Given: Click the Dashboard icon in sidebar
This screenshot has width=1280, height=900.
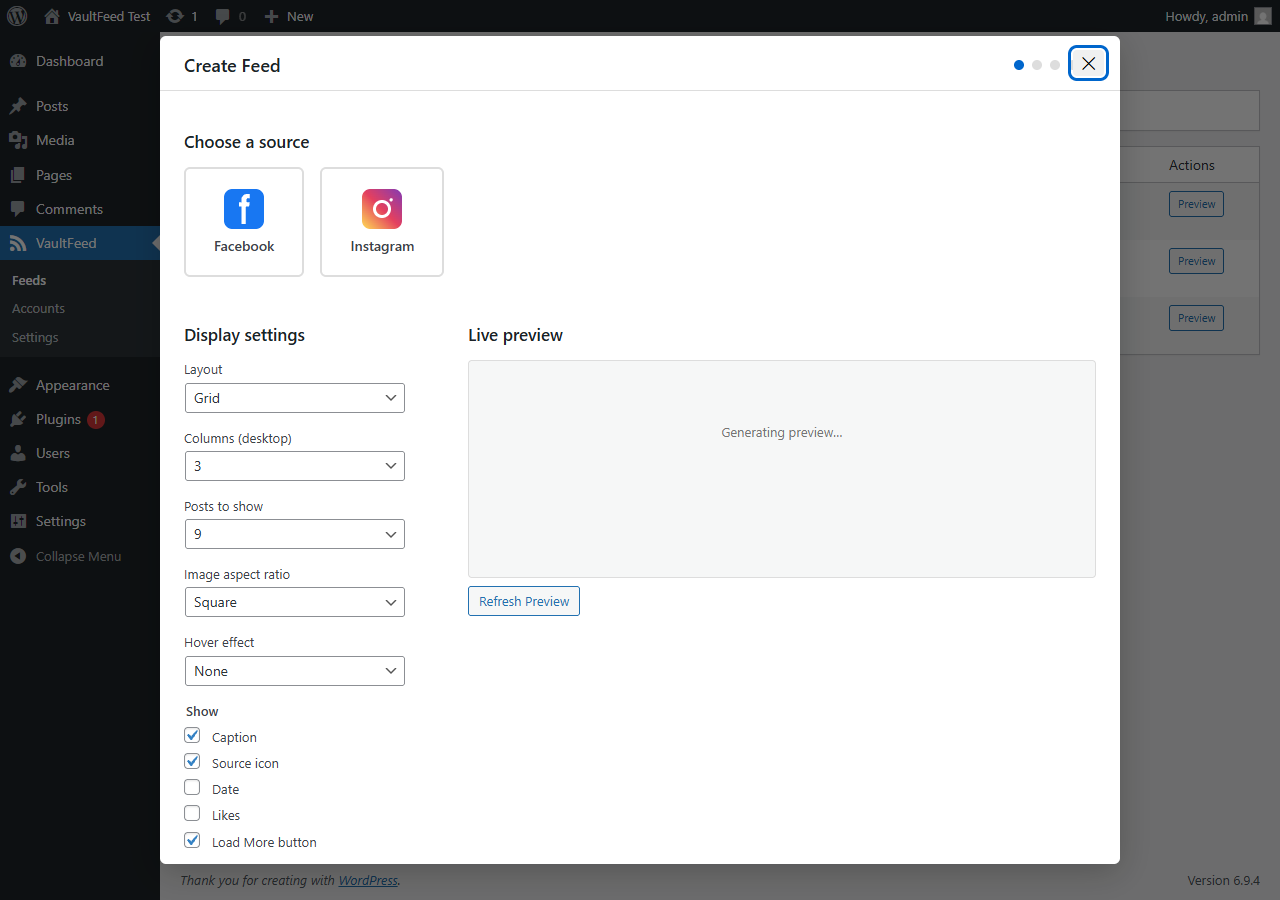Looking at the screenshot, I should pyautogui.click(x=18, y=61).
